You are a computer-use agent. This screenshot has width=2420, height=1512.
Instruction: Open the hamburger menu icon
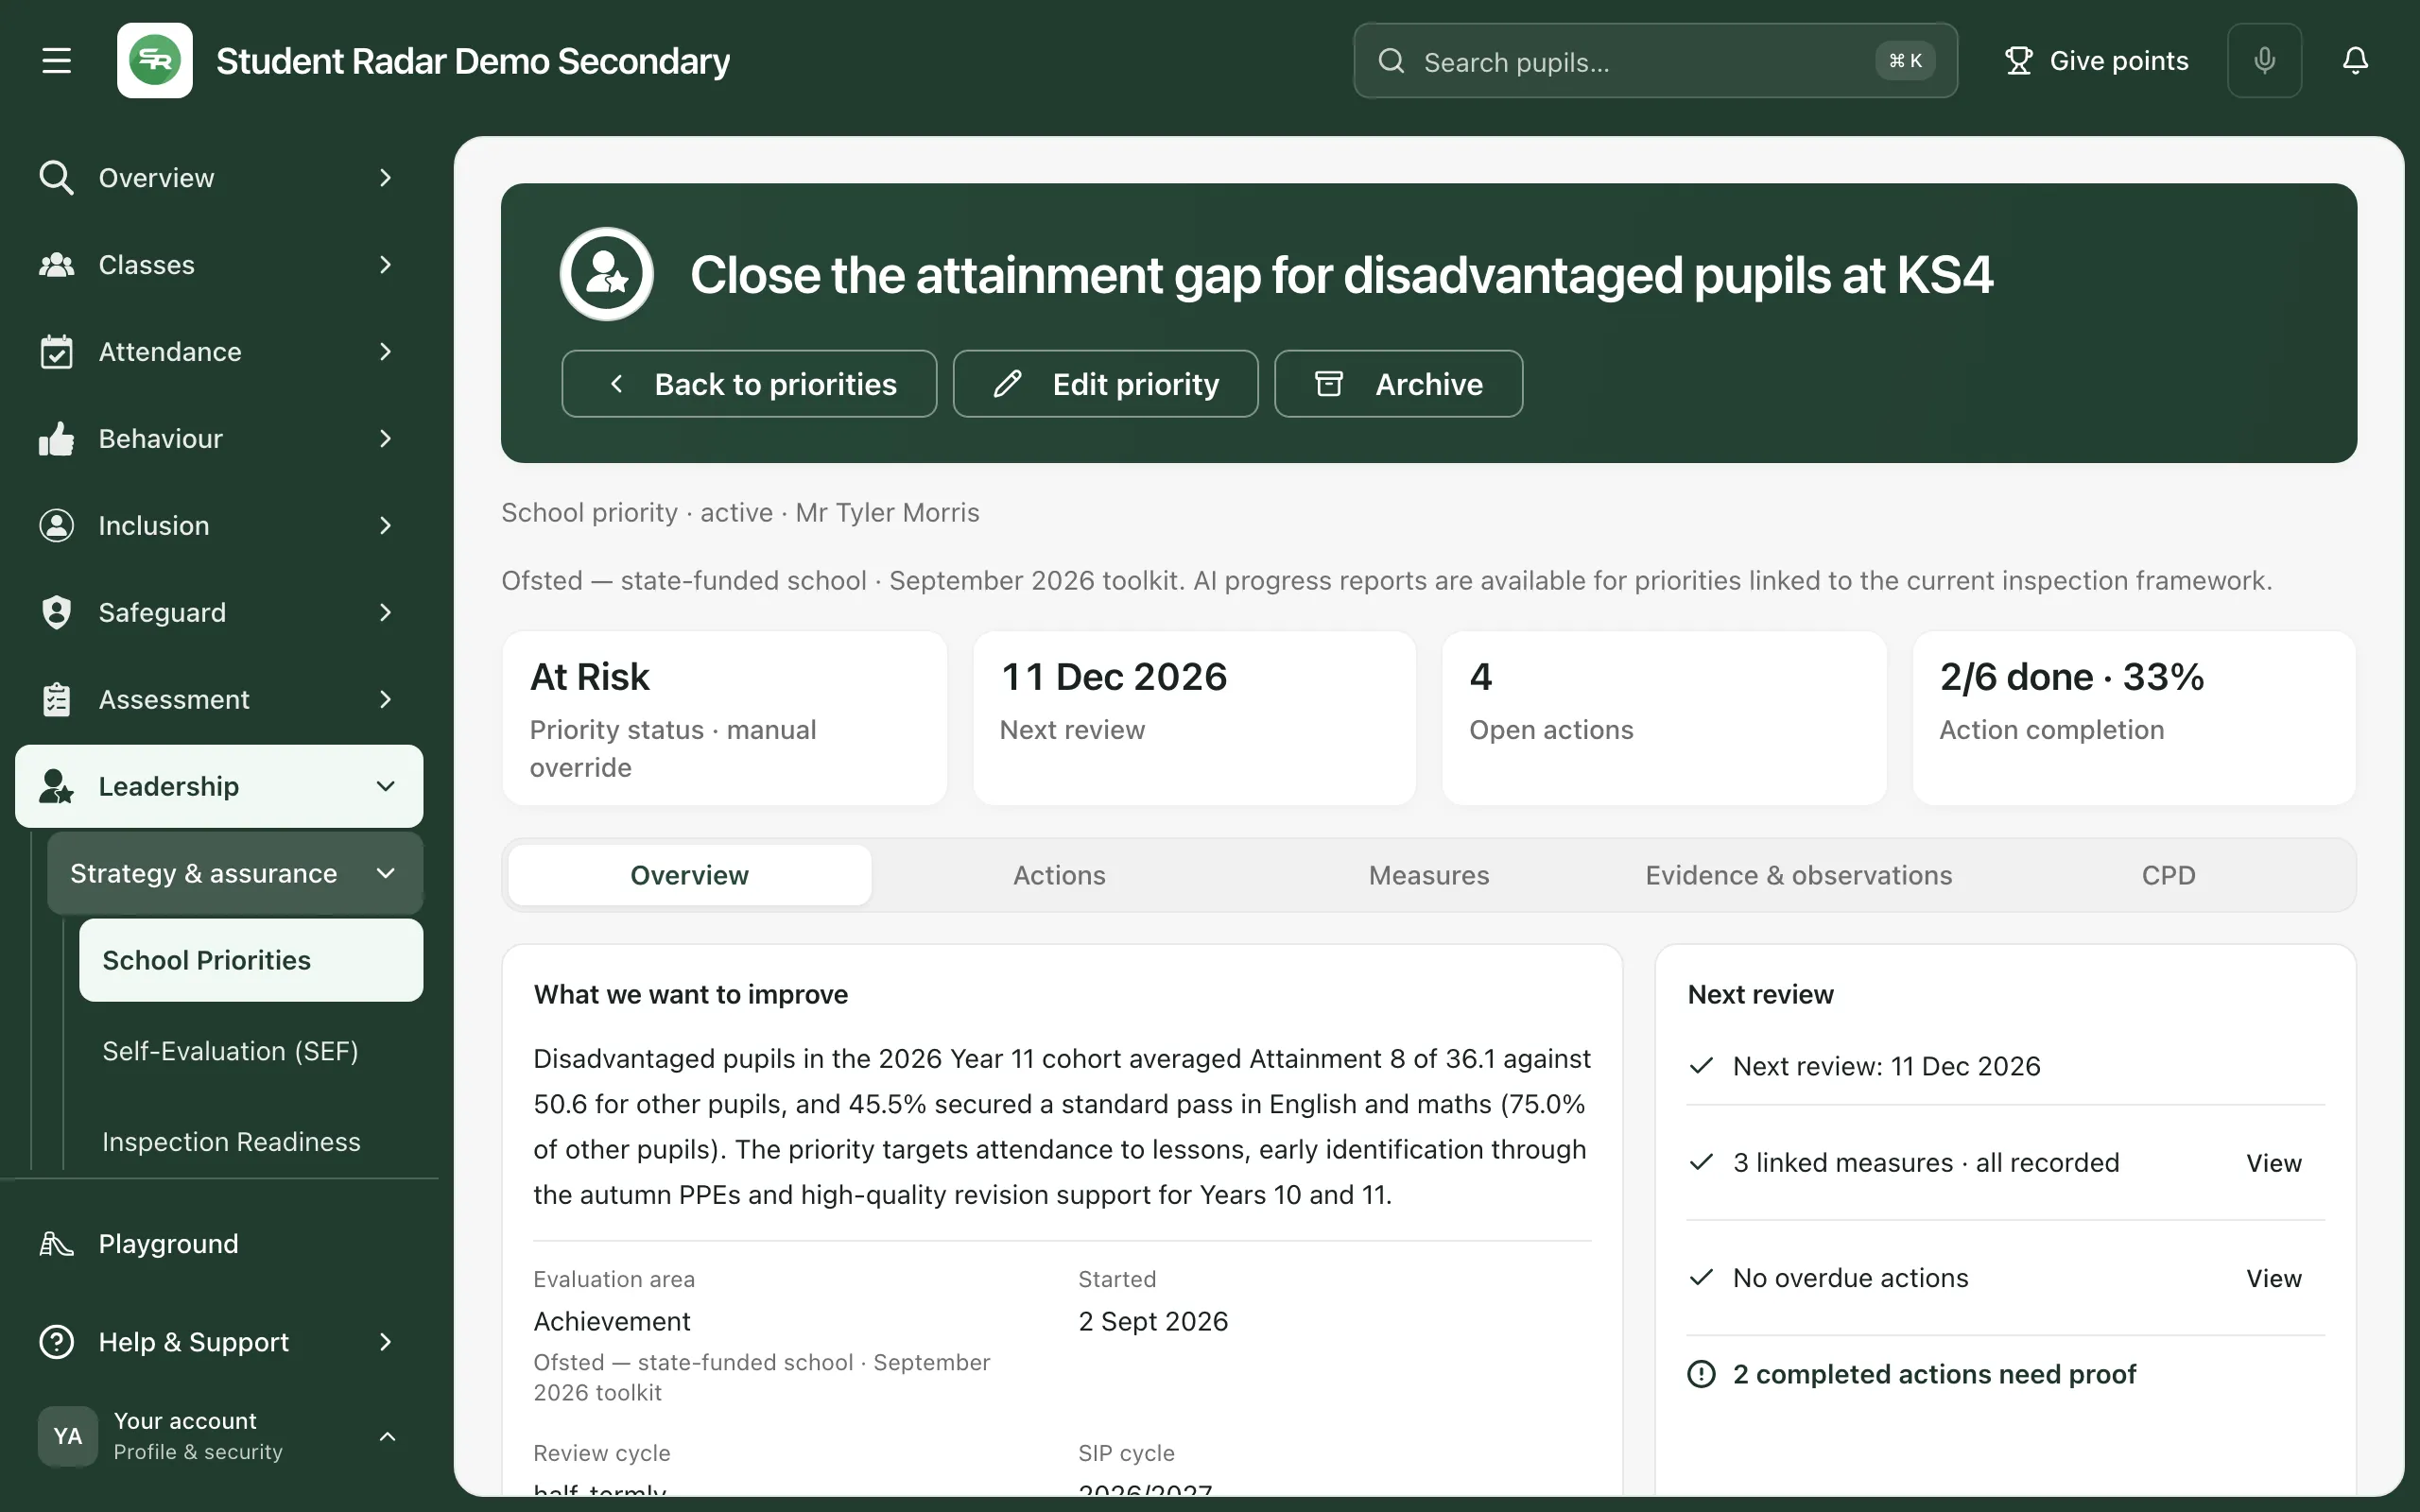click(56, 61)
